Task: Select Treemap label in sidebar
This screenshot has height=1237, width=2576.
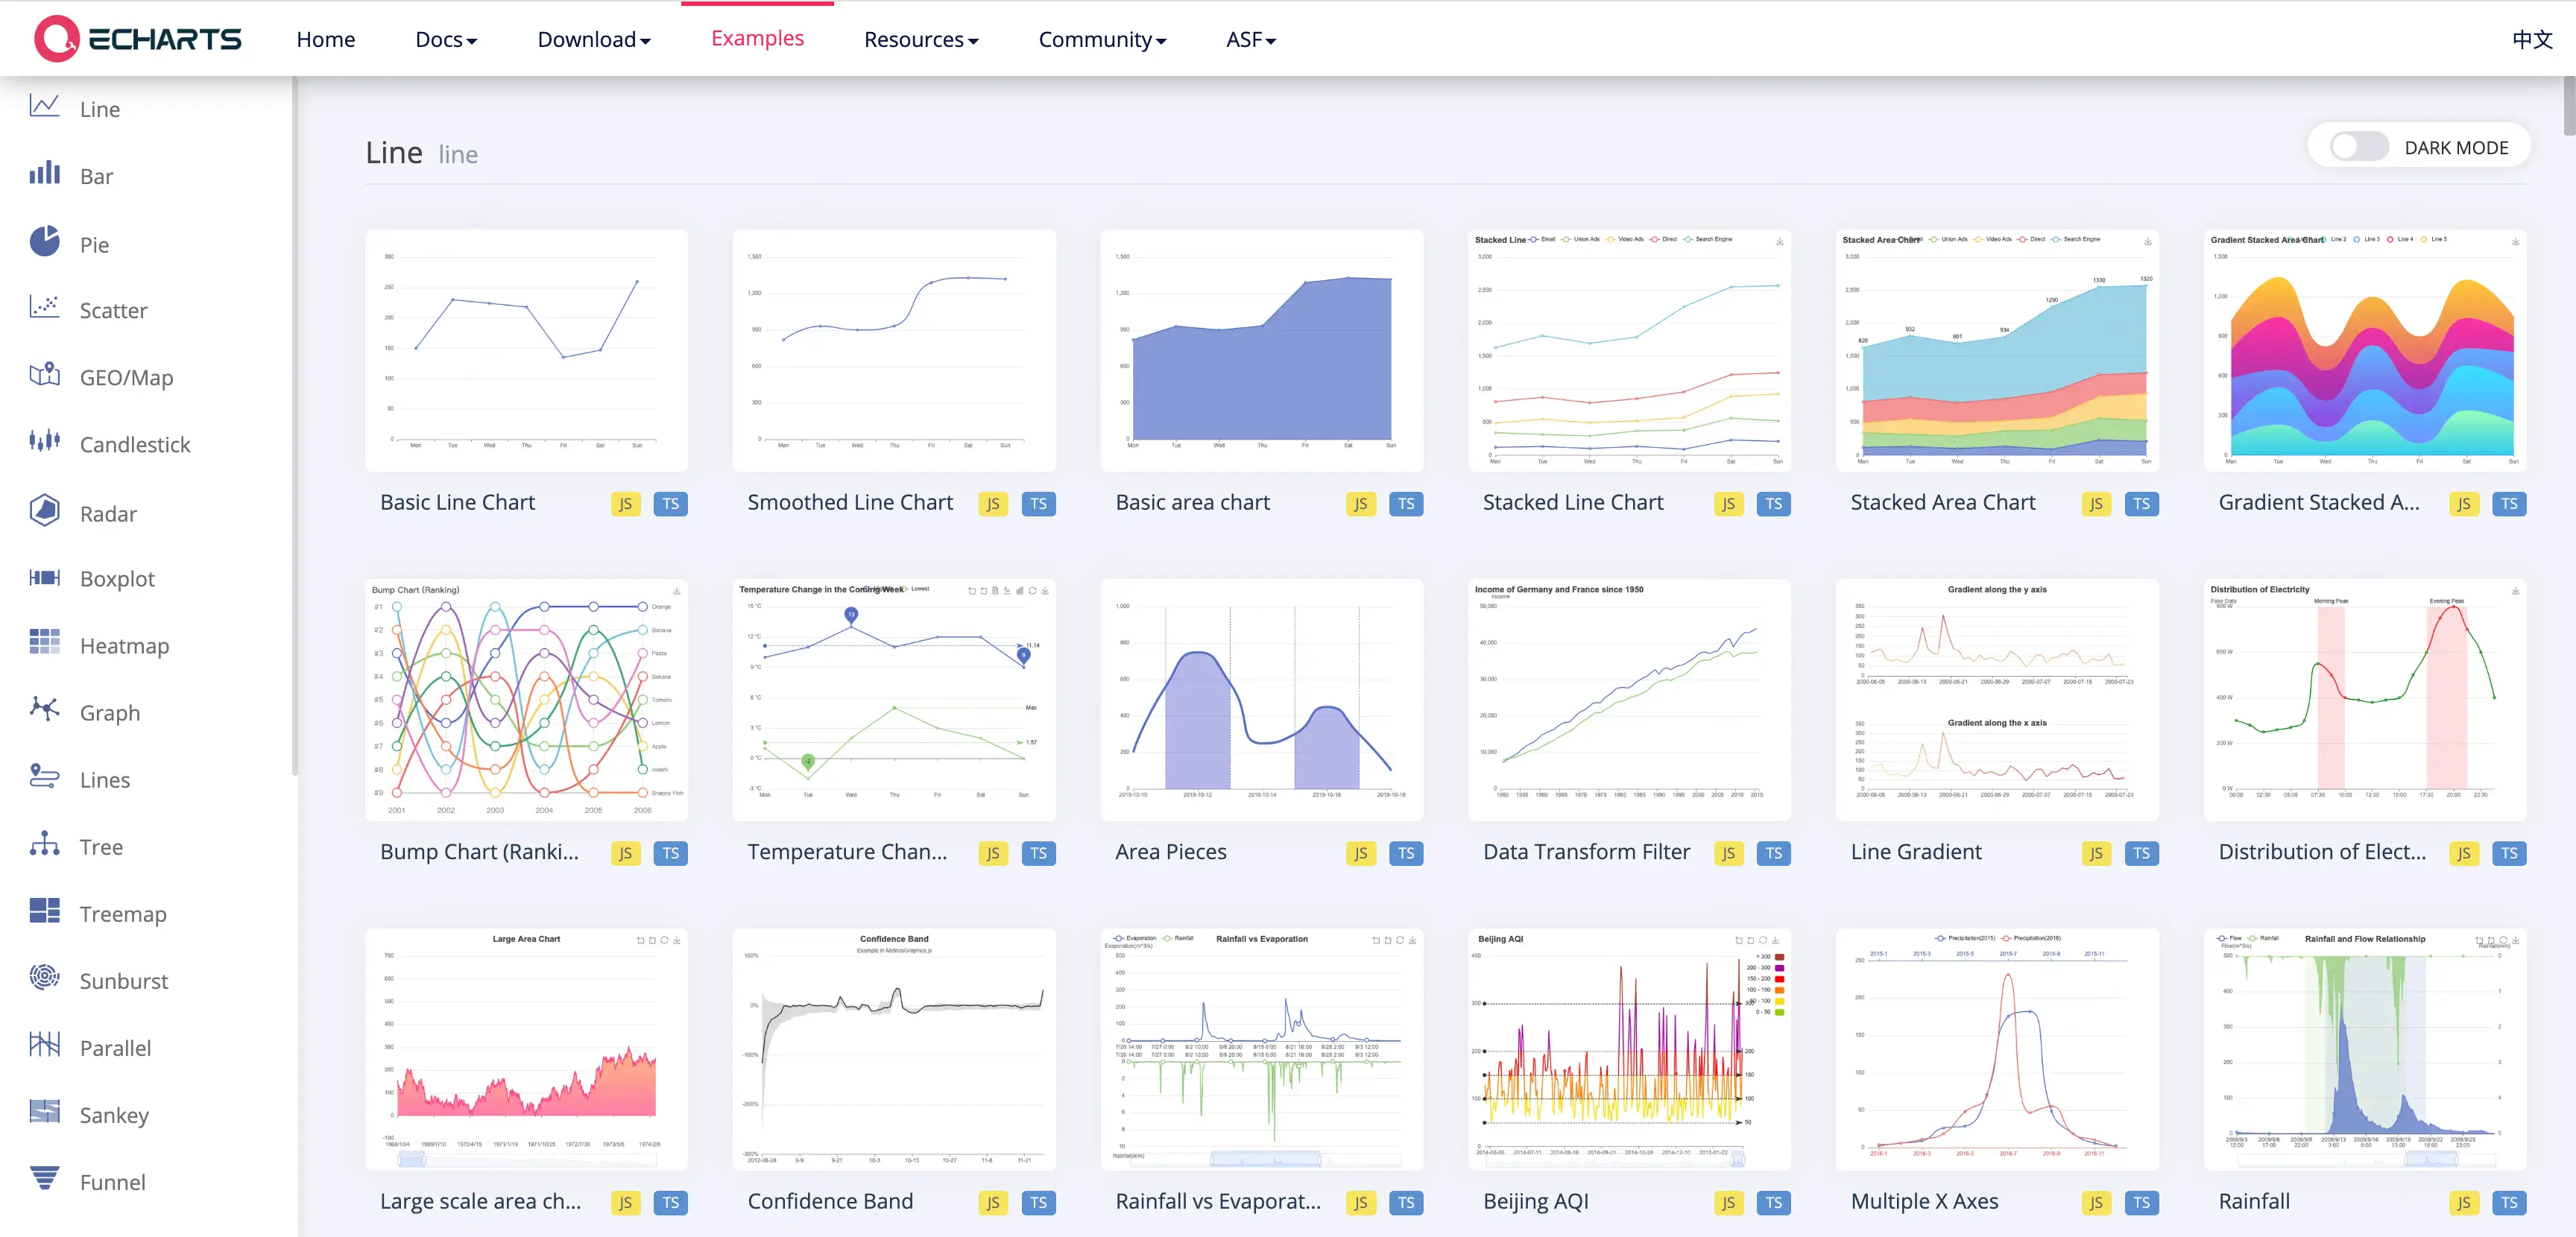Action: point(123,914)
